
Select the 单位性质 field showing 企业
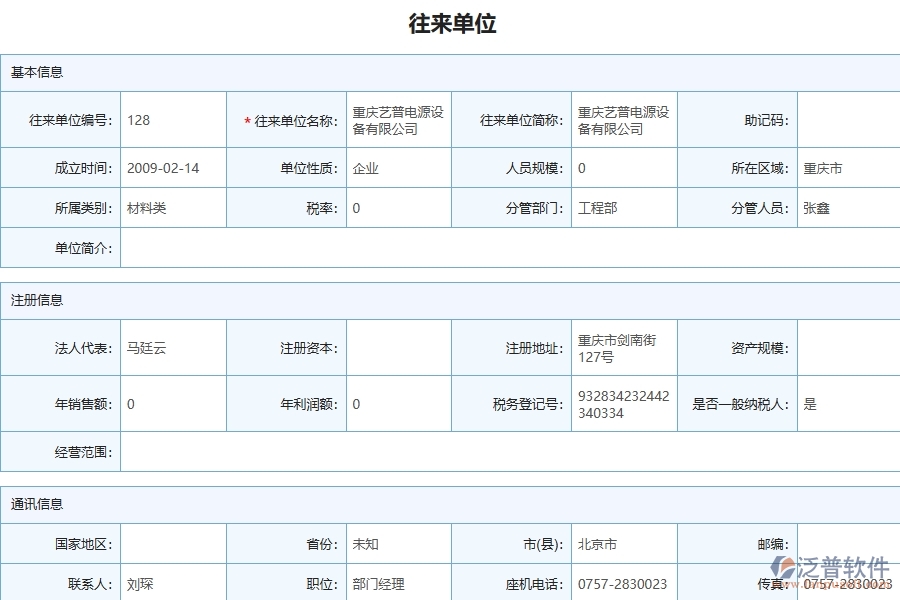pos(398,168)
